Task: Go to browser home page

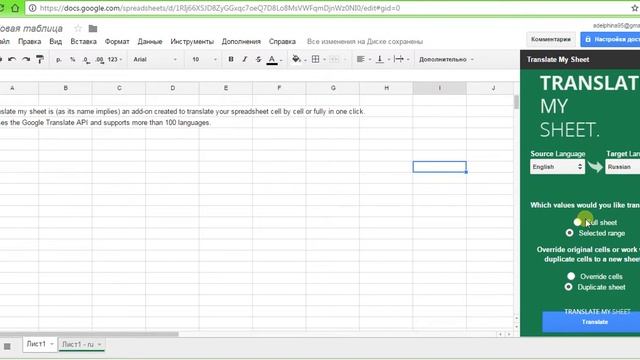Action: point(15,8)
